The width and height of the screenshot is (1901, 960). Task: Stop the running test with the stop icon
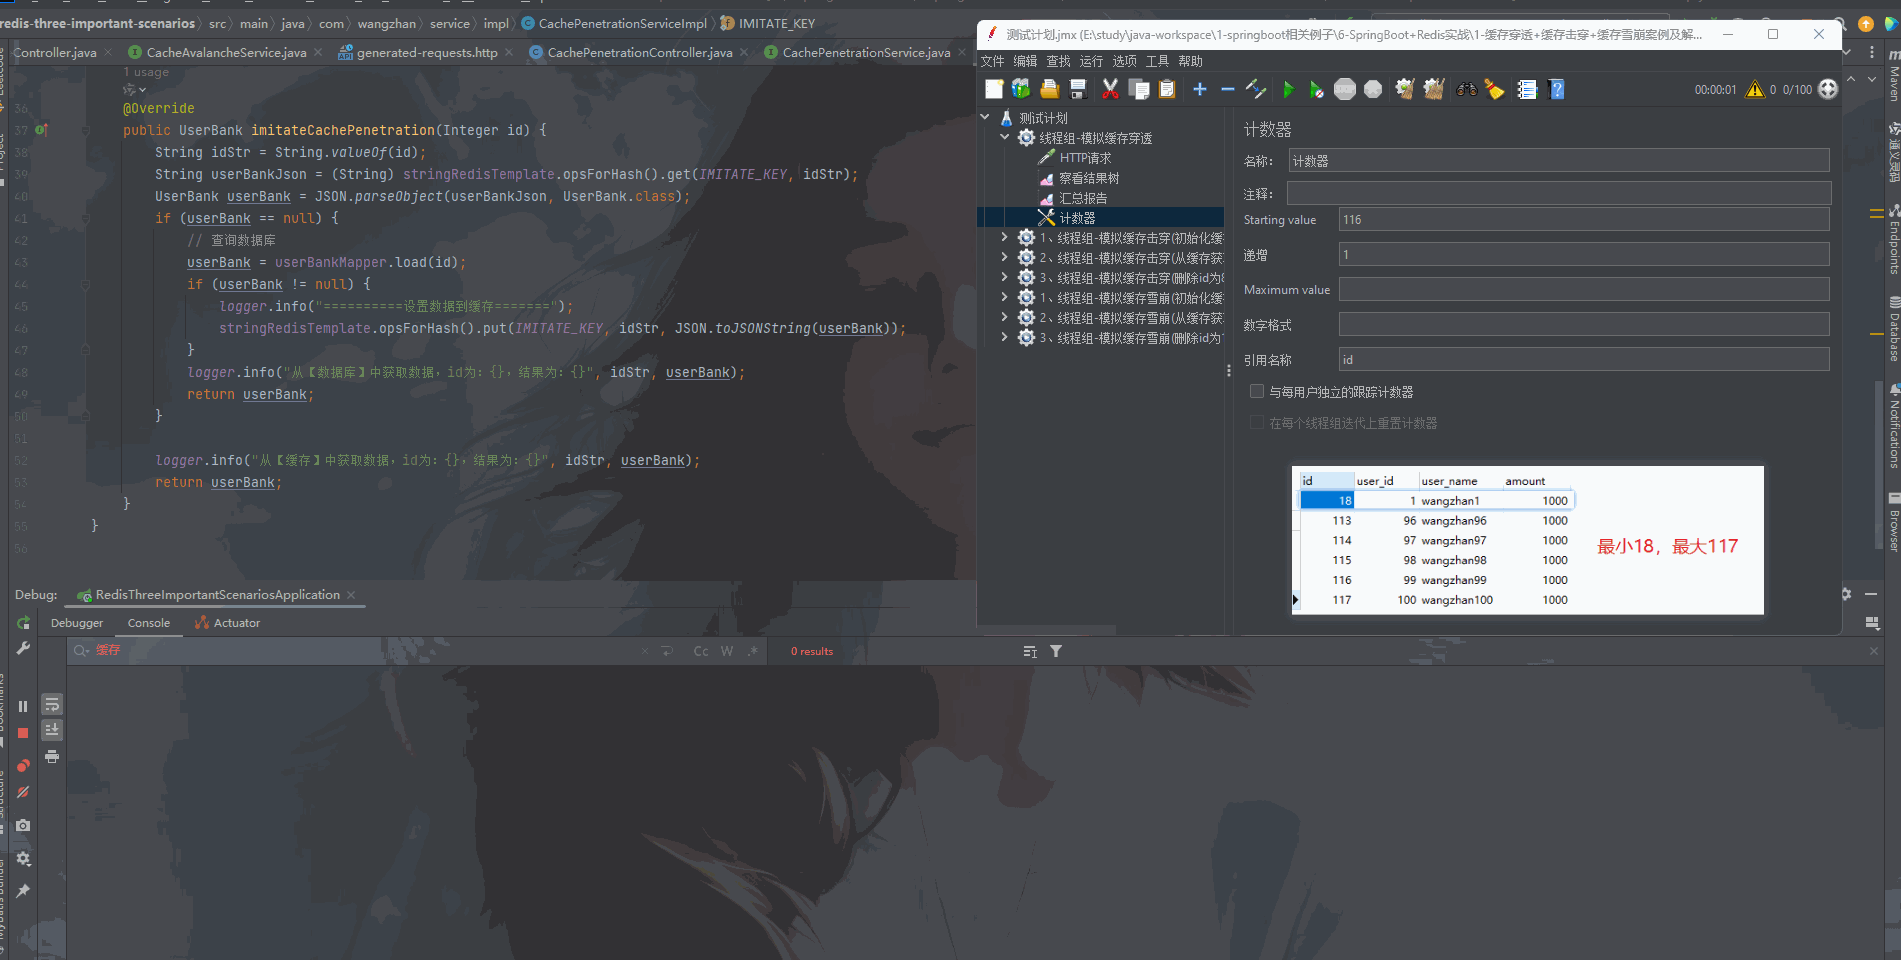click(1345, 89)
